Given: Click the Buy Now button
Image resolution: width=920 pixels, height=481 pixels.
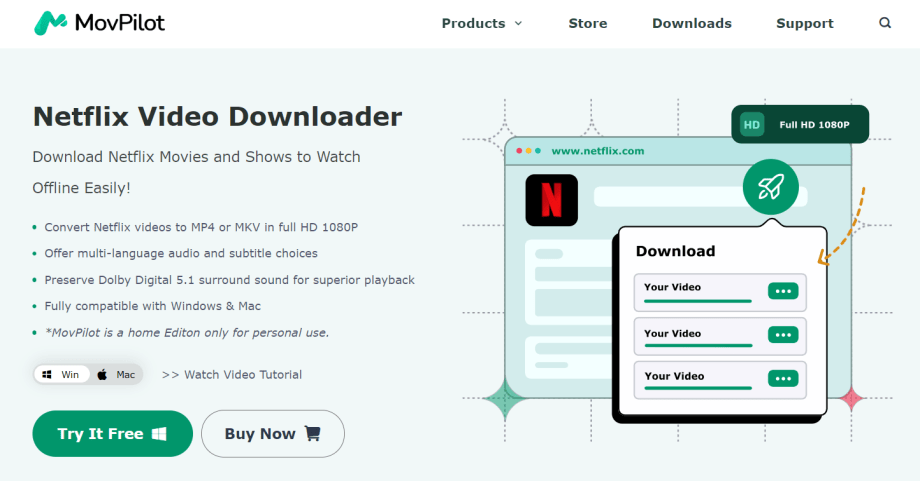Looking at the screenshot, I should coord(272,434).
